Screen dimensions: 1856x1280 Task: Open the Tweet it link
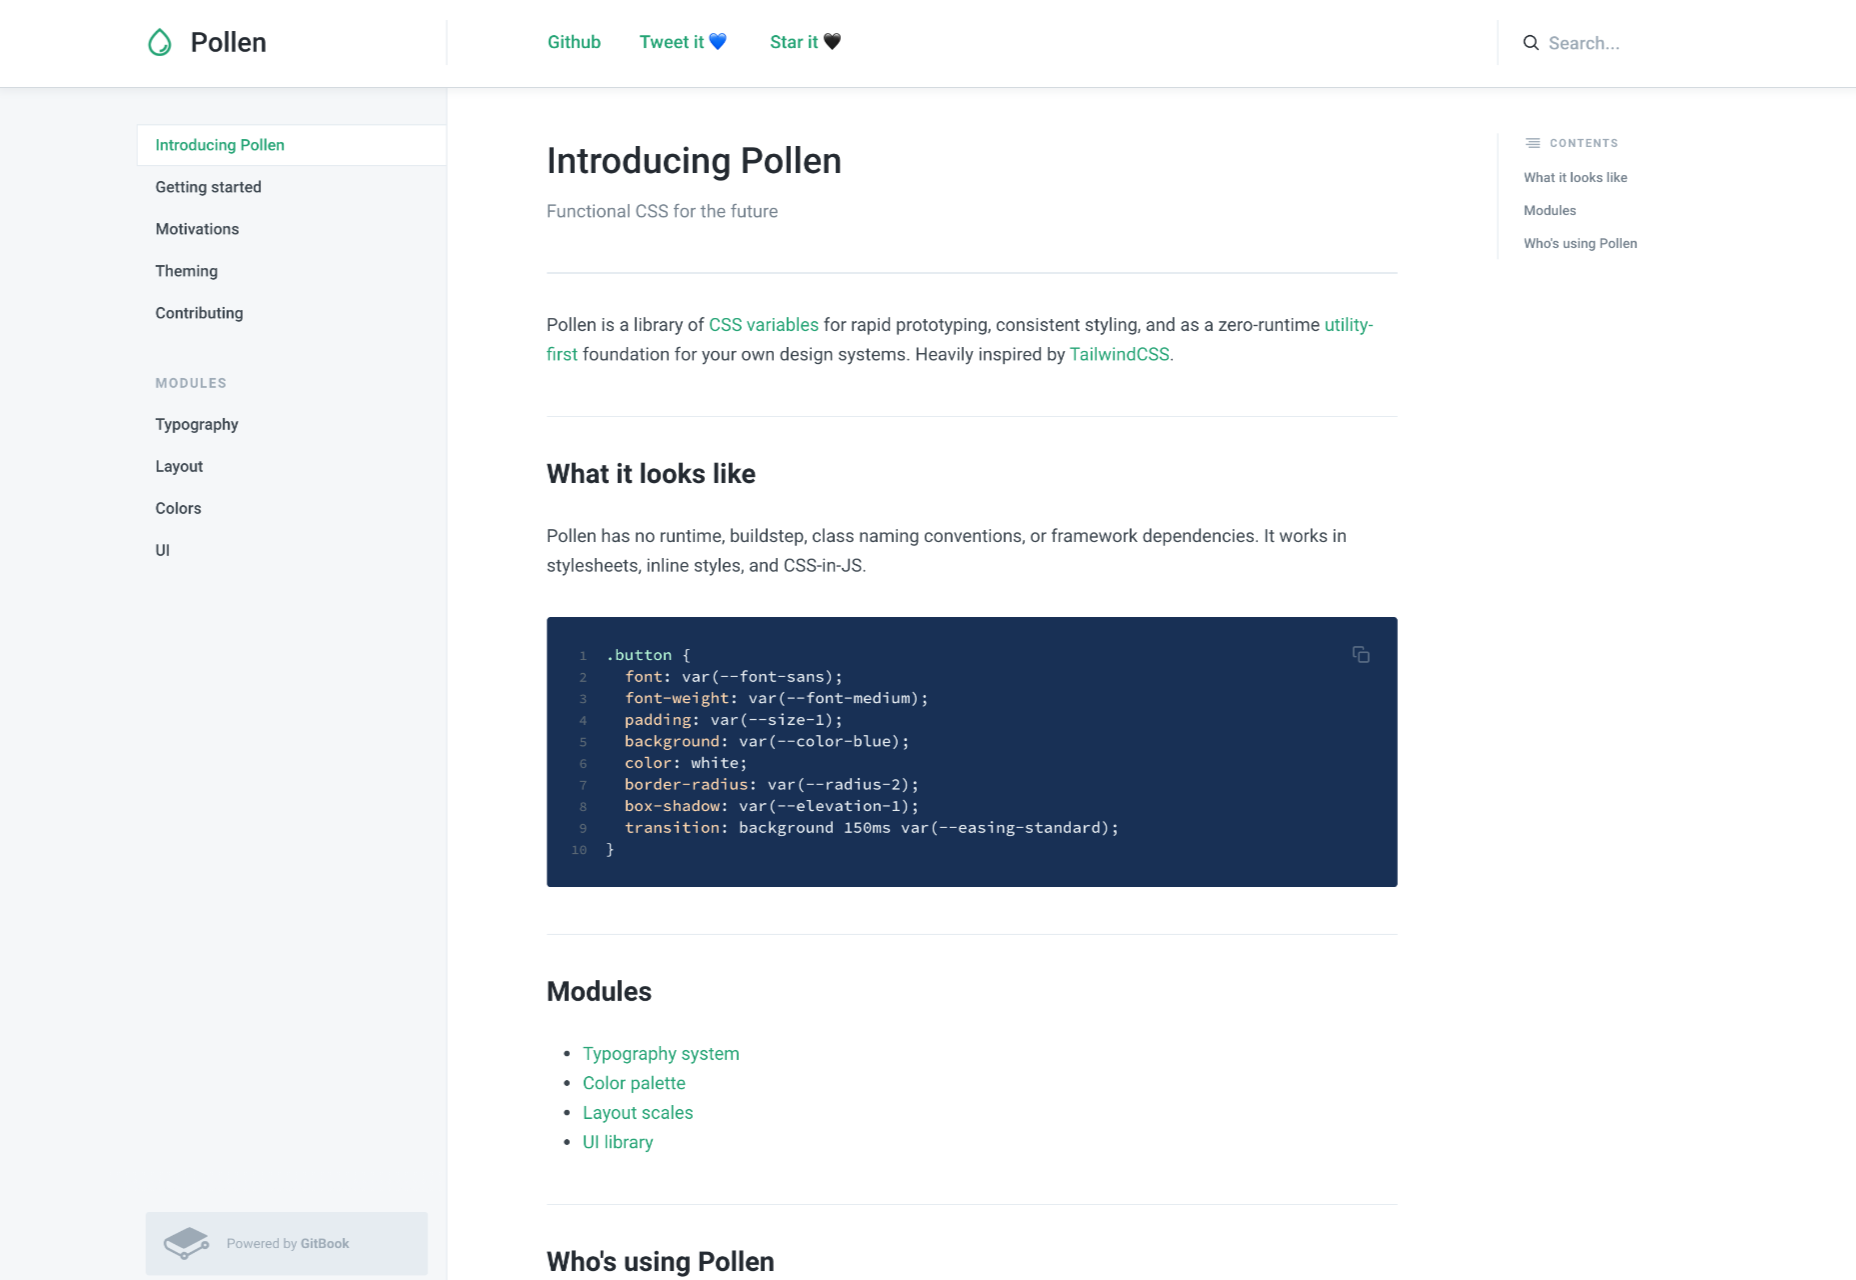click(683, 42)
